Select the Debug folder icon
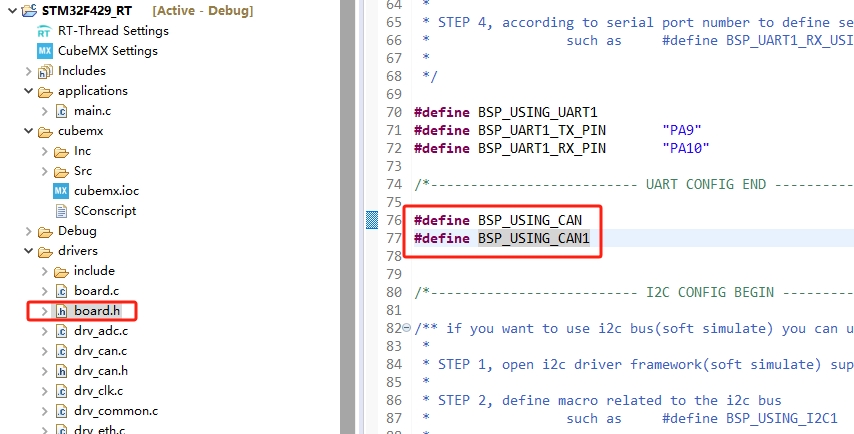This screenshot has width=854, height=434. point(45,232)
